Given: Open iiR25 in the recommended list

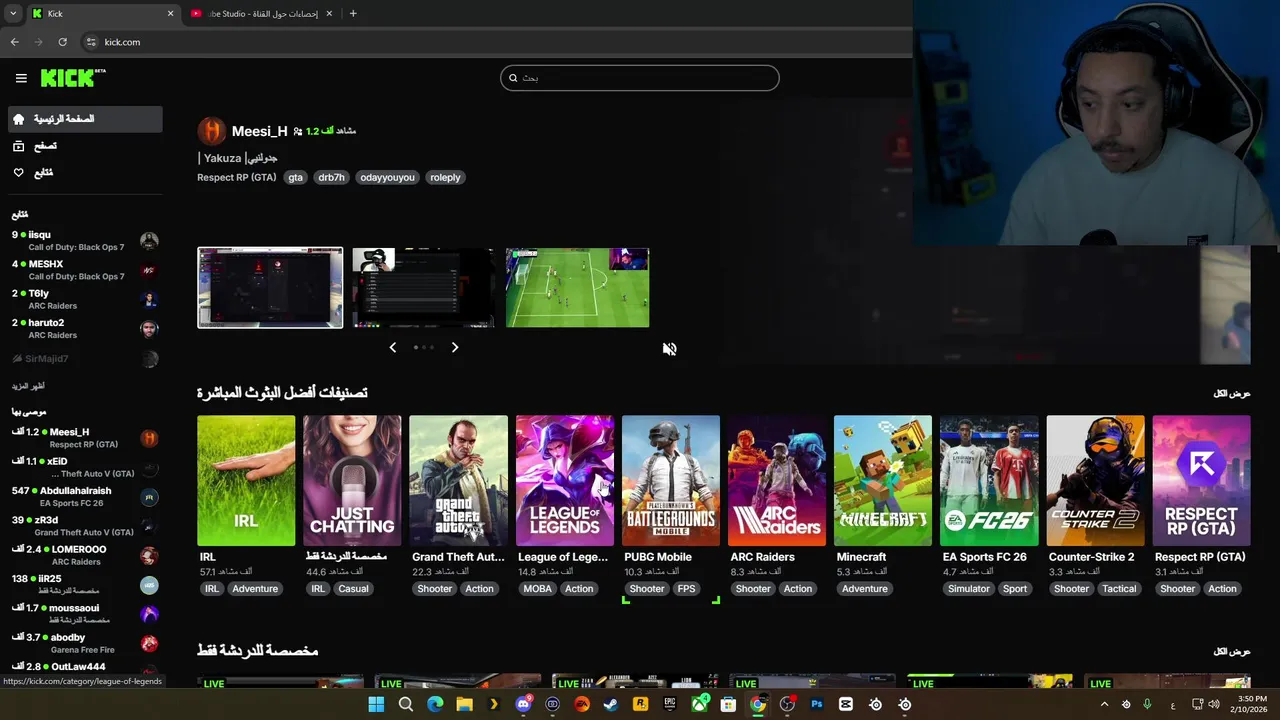Looking at the screenshot, I should [85, 585].
